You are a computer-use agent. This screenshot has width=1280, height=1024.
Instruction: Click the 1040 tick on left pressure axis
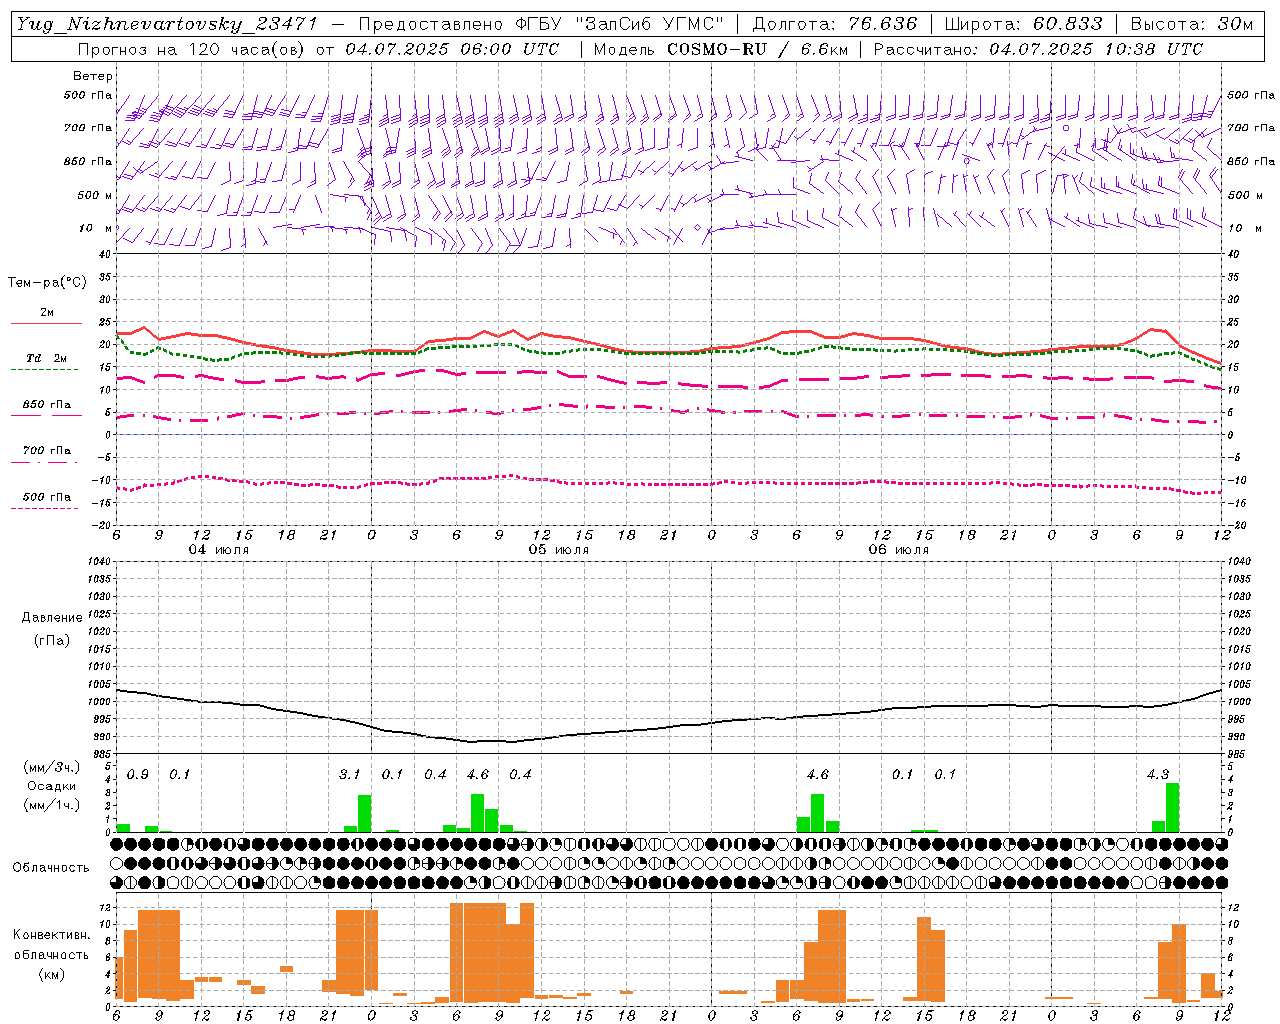(100, 561)
